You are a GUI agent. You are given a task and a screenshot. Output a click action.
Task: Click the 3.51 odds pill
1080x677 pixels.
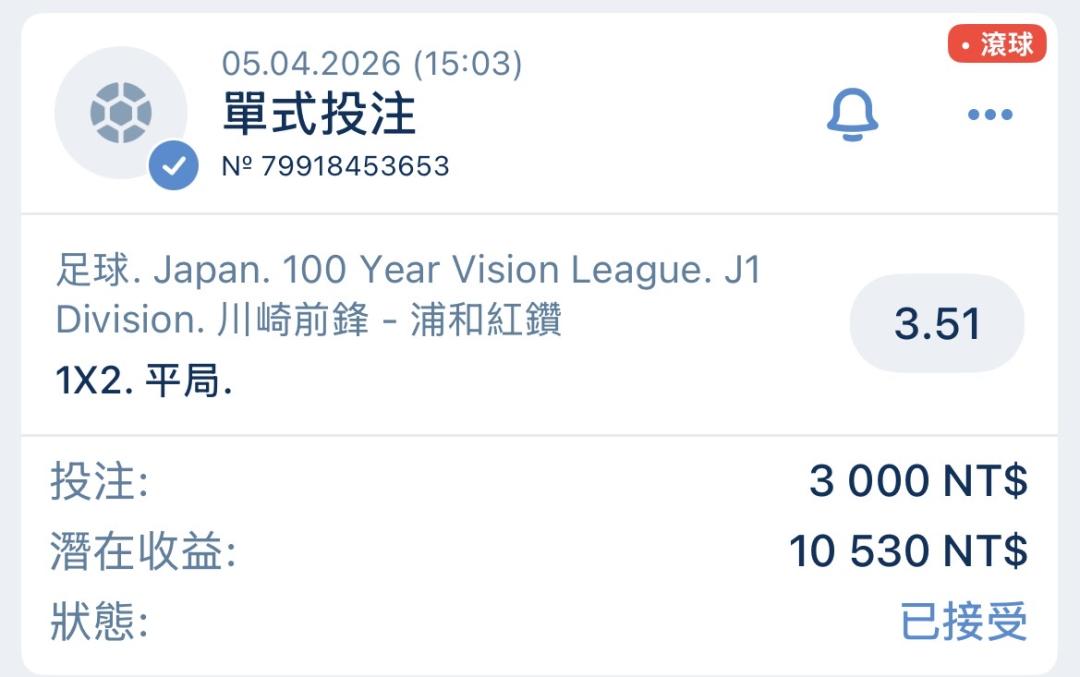pyautogui.click(x=937, y=324)
